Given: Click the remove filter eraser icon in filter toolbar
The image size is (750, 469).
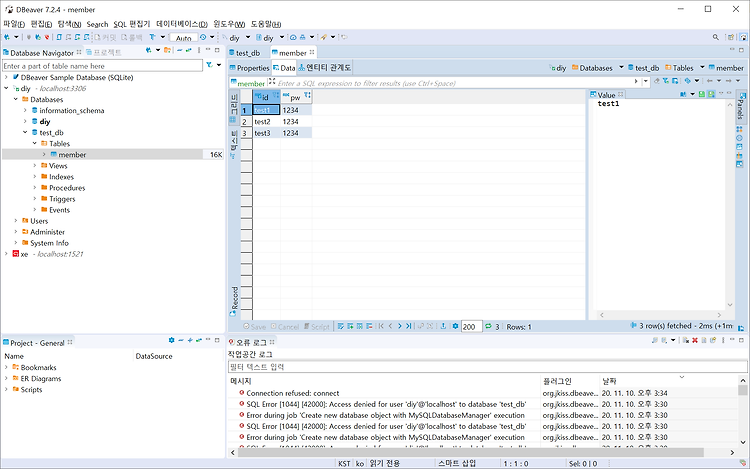Looking at the screenshot, I should [657, 81].
